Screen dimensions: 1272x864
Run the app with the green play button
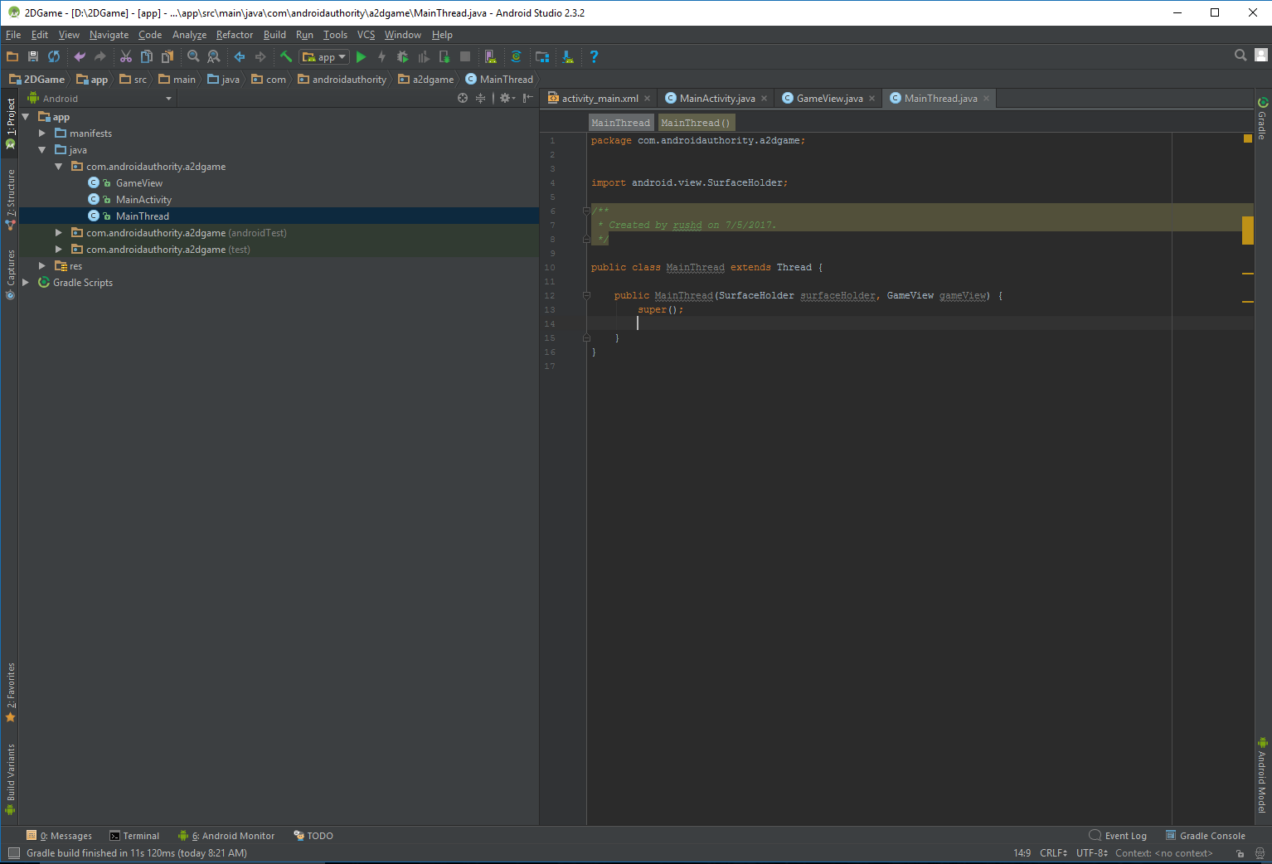pyautogui.click(x=361, y=57)
